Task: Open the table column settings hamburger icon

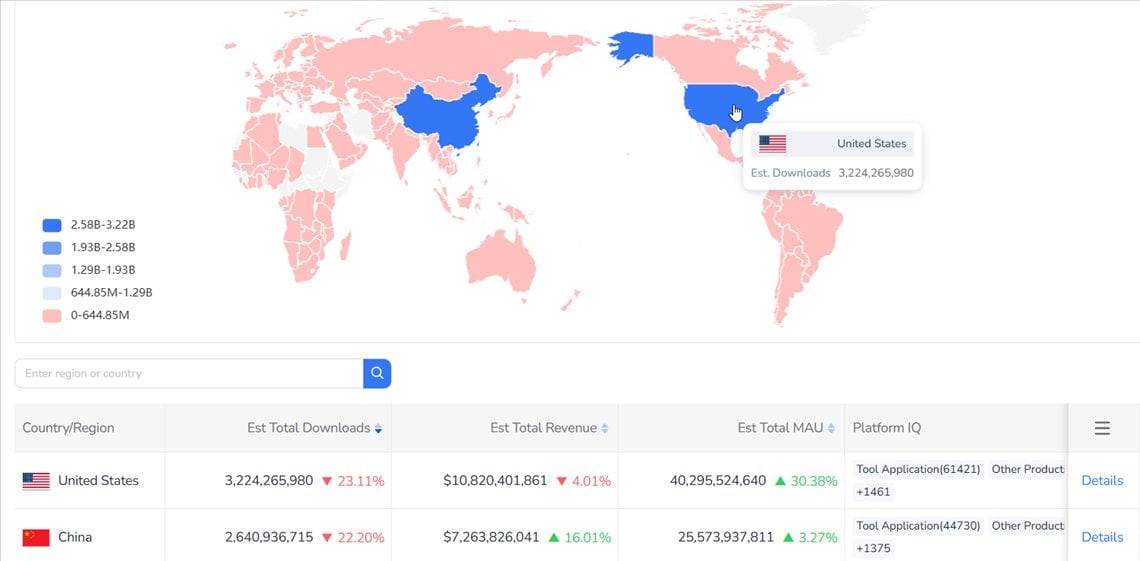Action: point(1102,428)
